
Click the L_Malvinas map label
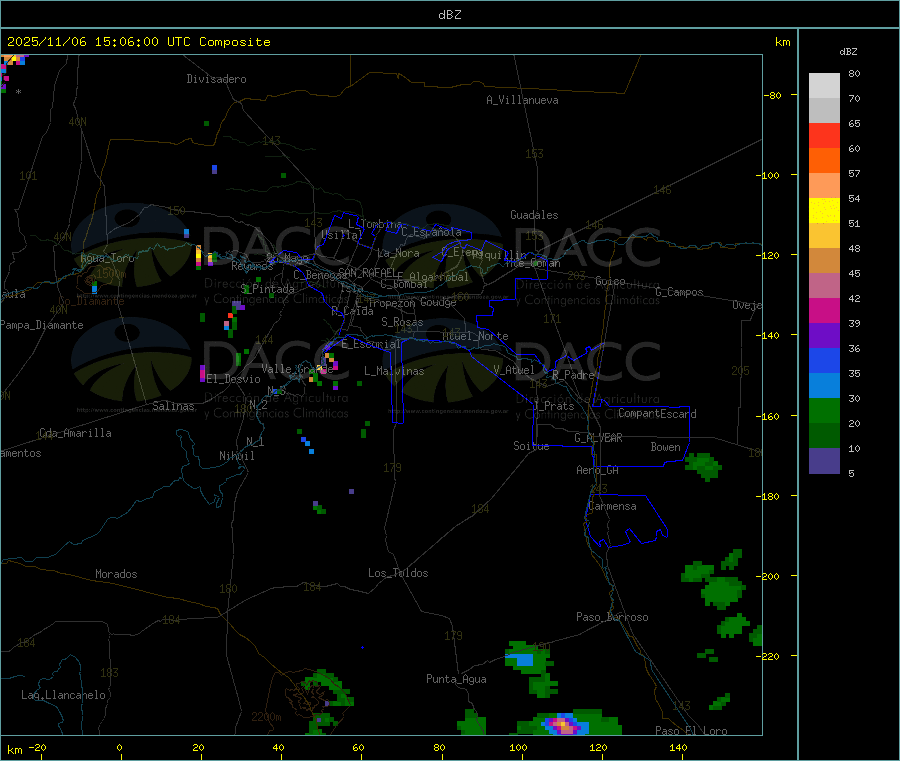[x=394, y=371]
